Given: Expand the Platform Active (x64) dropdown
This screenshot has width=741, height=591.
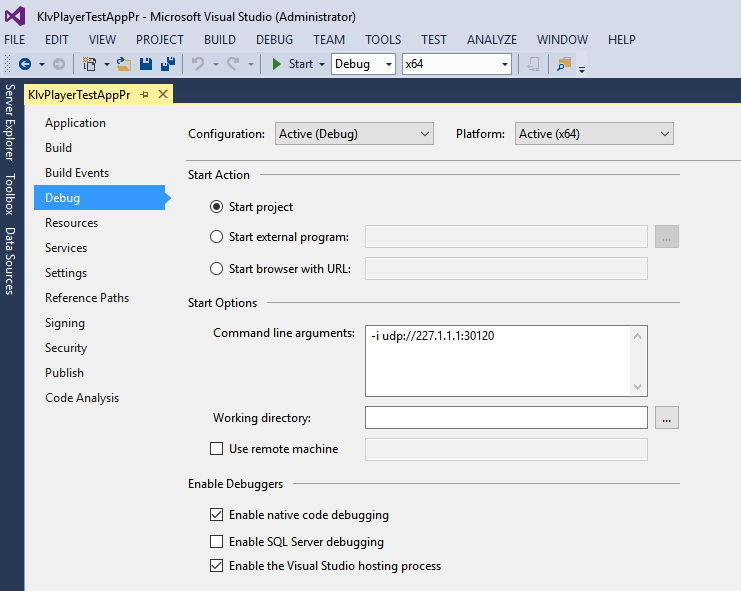Looking at the screenshot, I should pos(594,134).
